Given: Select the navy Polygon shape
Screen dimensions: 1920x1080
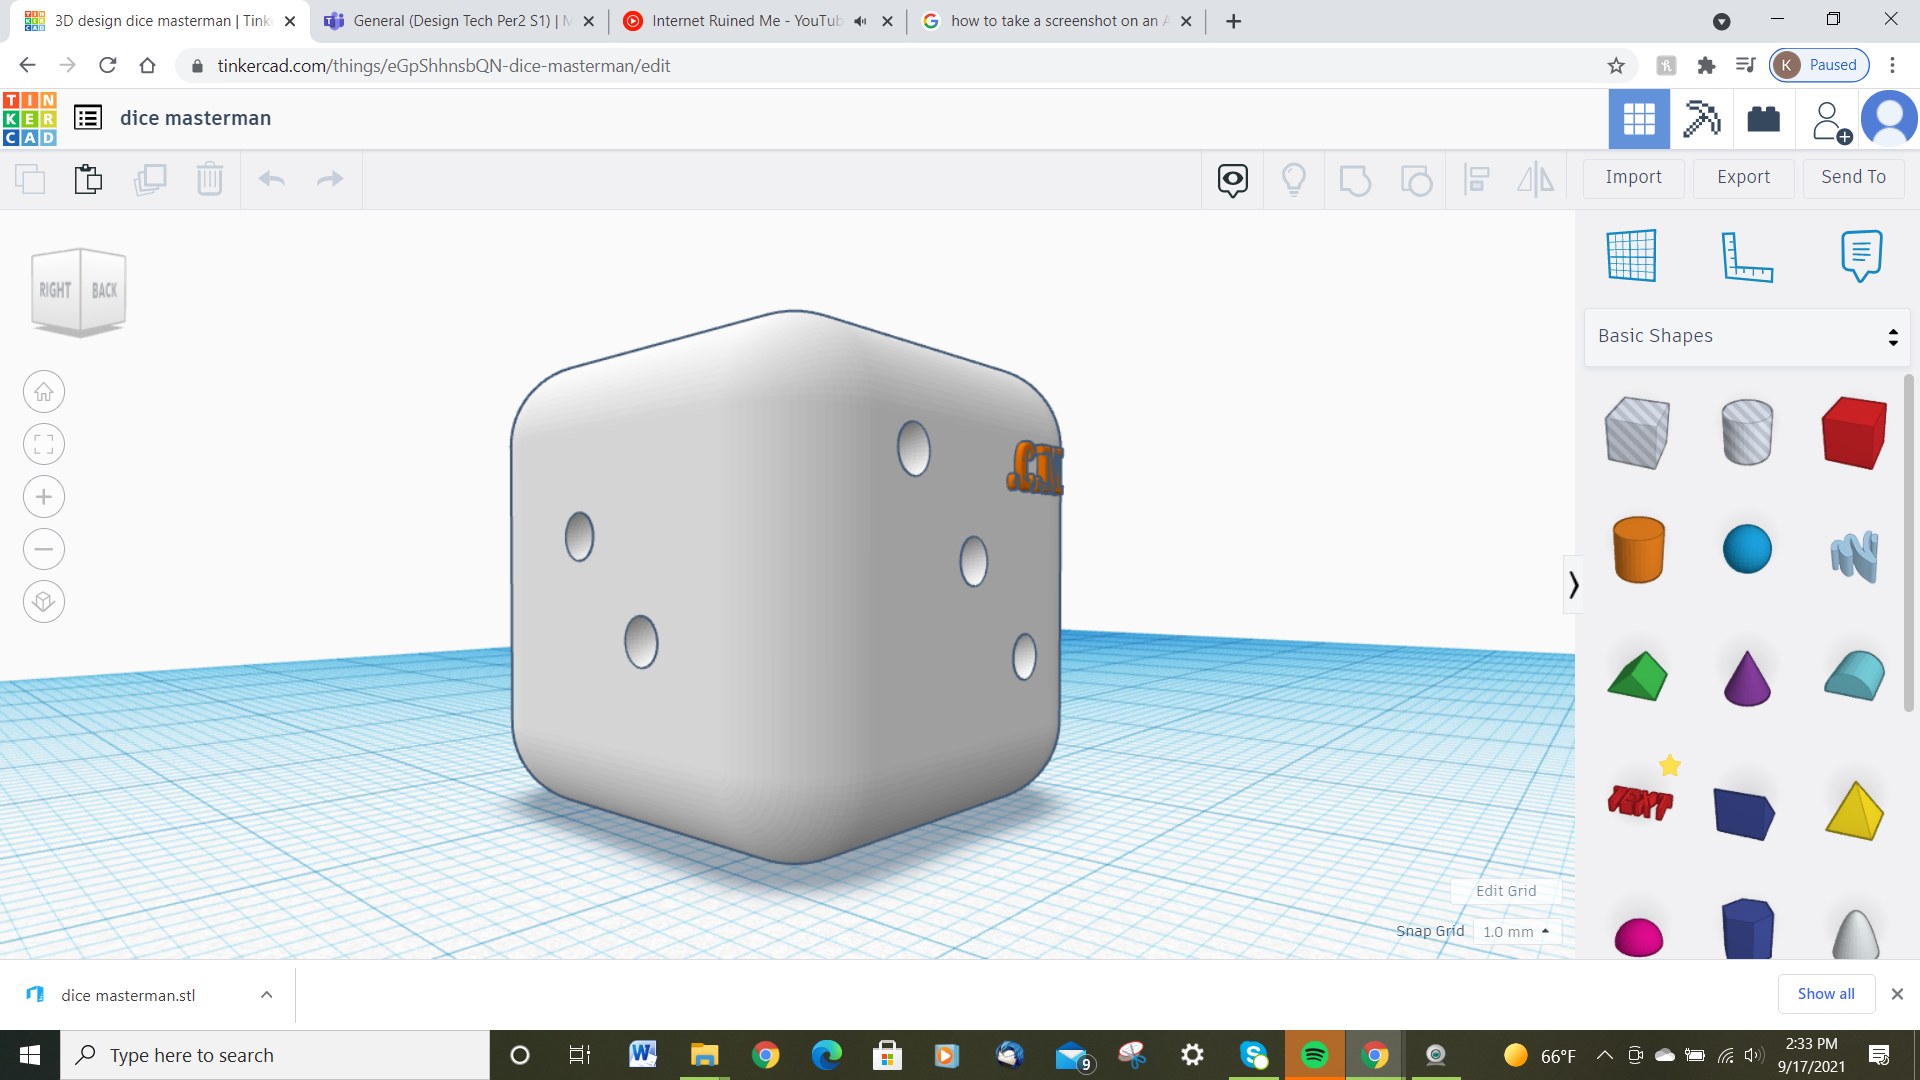Looking at the screenshot, I should click(1747, 929).
